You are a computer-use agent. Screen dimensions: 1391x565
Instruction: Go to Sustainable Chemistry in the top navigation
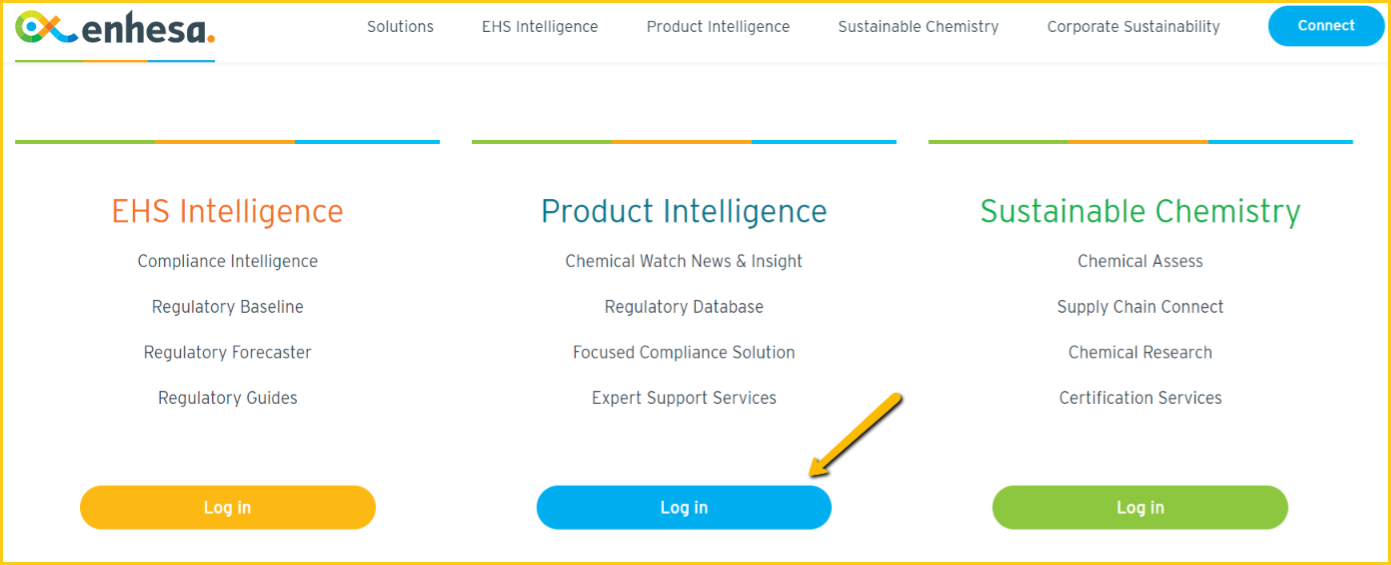(x=918, y=27)
